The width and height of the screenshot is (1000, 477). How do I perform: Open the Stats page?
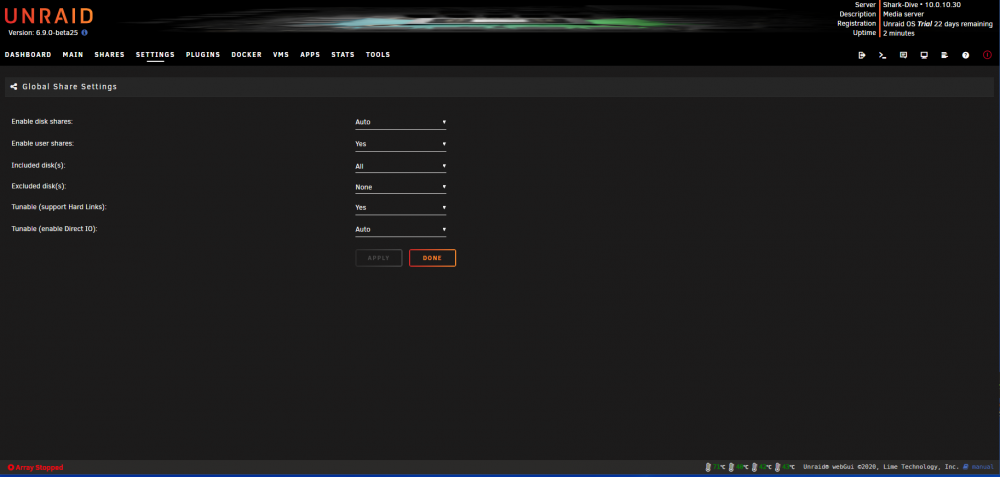[x=342, y=55]
